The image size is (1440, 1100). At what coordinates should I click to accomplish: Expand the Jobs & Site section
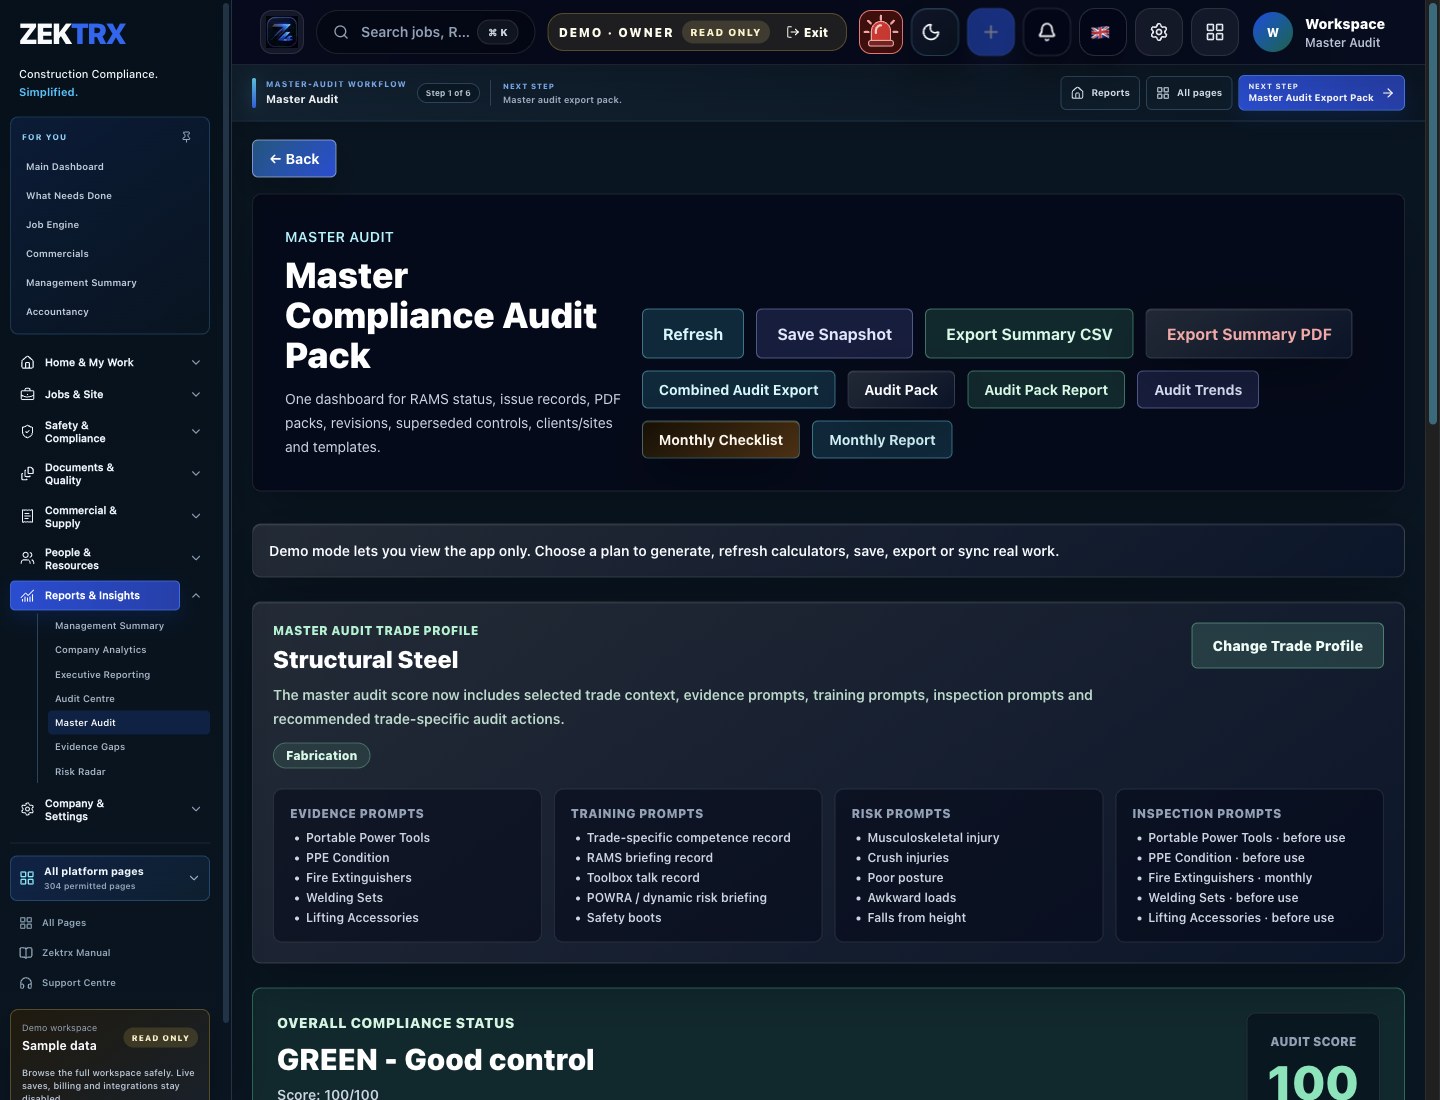(196, 395)
